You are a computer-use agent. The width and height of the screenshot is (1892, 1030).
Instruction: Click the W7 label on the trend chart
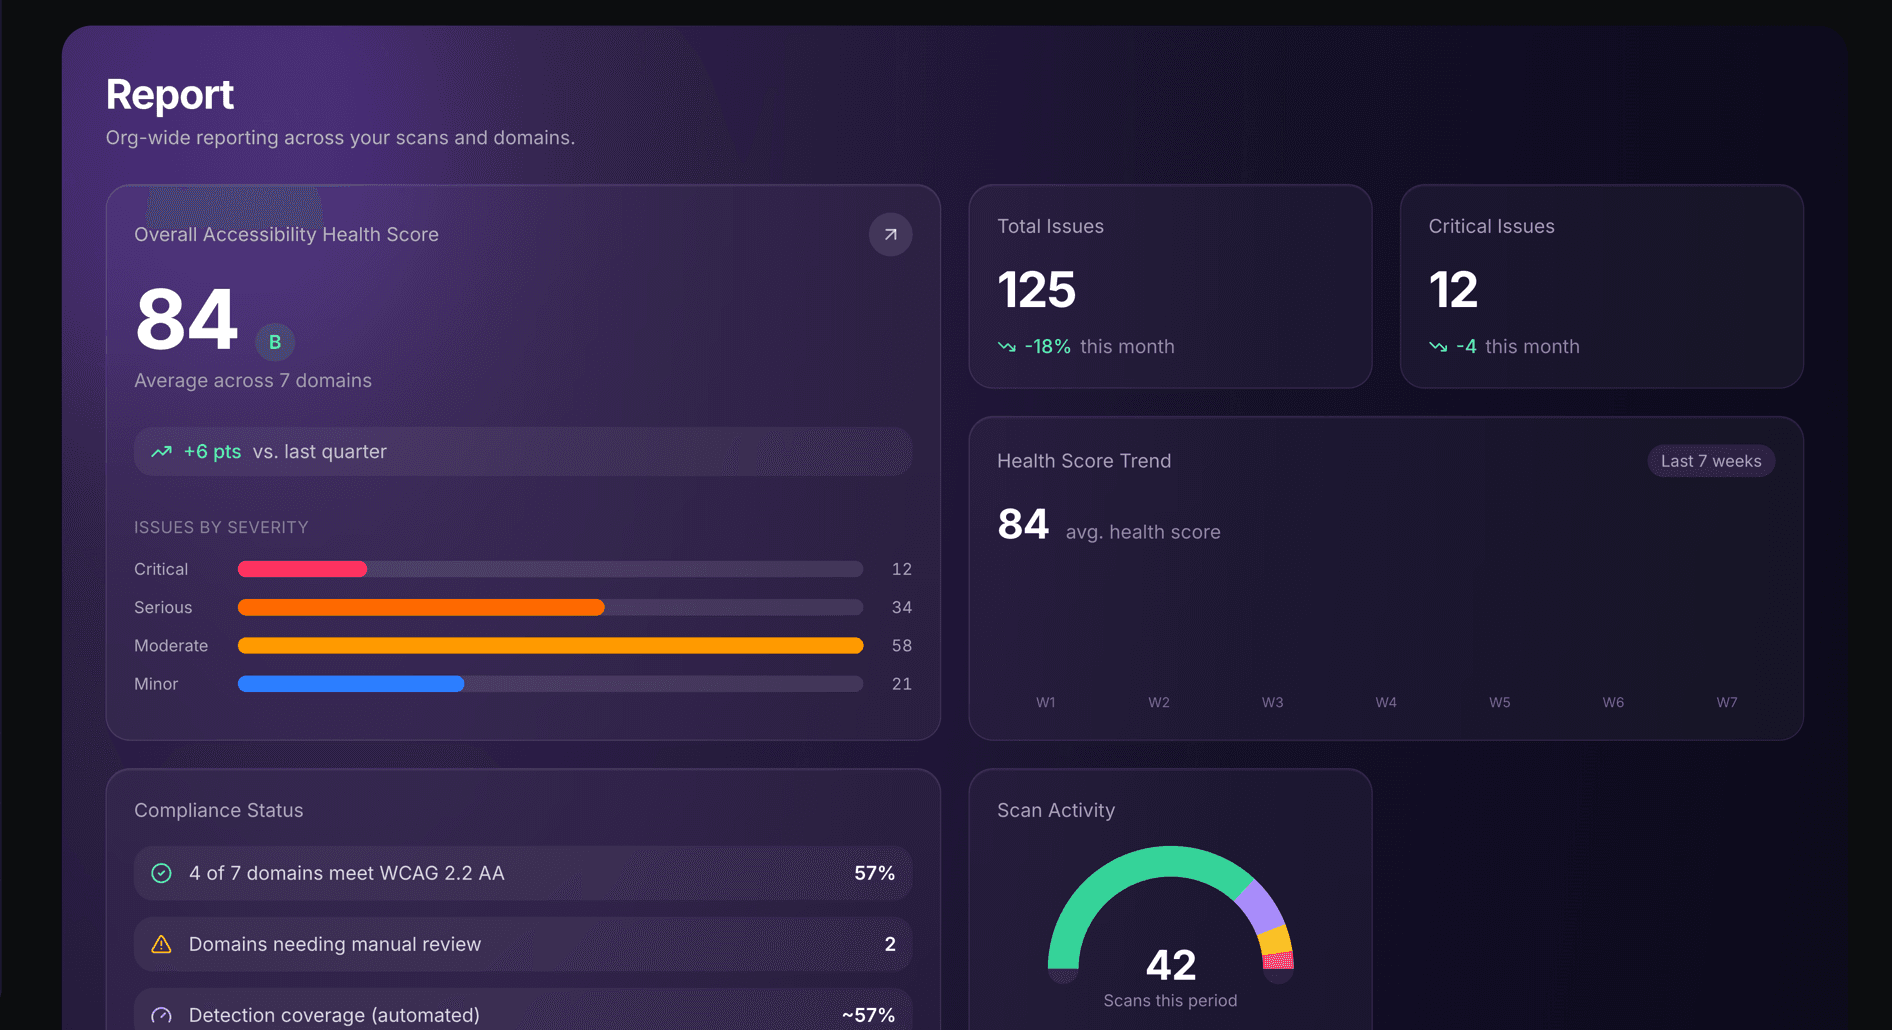tap(1727, 702)
